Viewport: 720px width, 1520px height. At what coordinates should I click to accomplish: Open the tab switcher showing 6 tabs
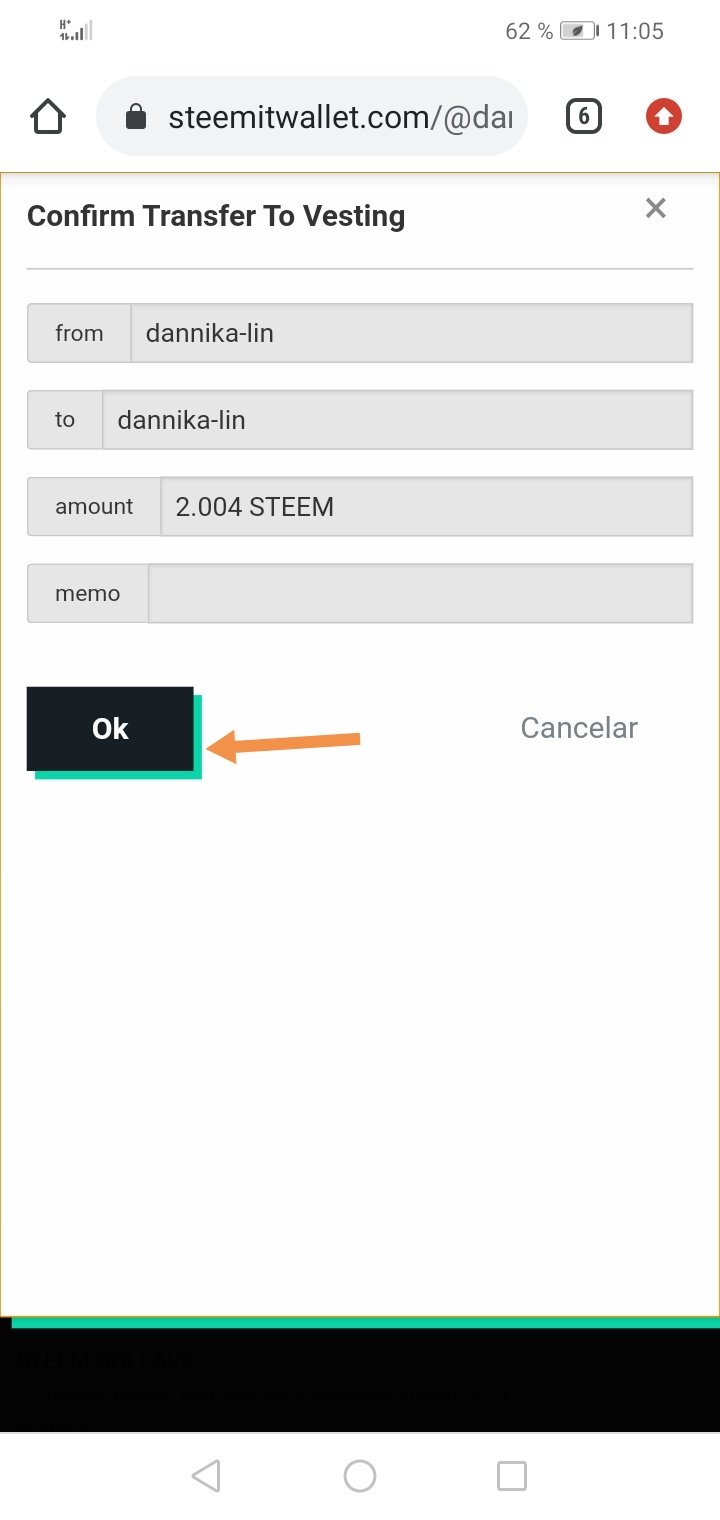point(583,117)
